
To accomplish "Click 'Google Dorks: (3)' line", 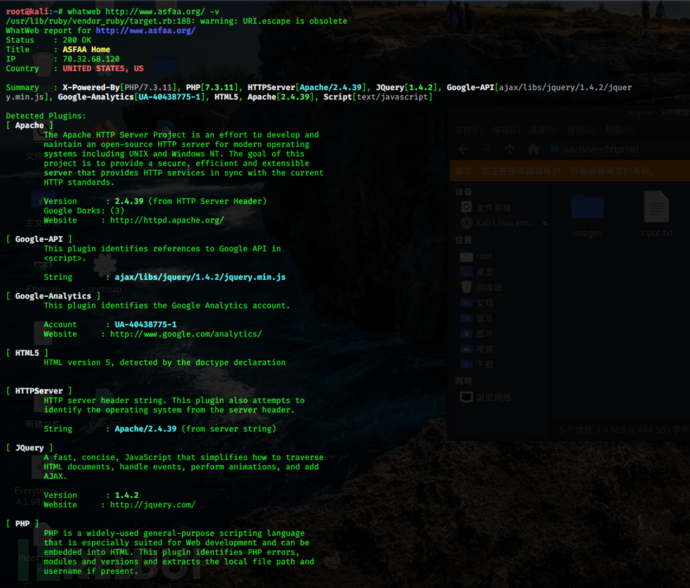I will pos(84,211).
